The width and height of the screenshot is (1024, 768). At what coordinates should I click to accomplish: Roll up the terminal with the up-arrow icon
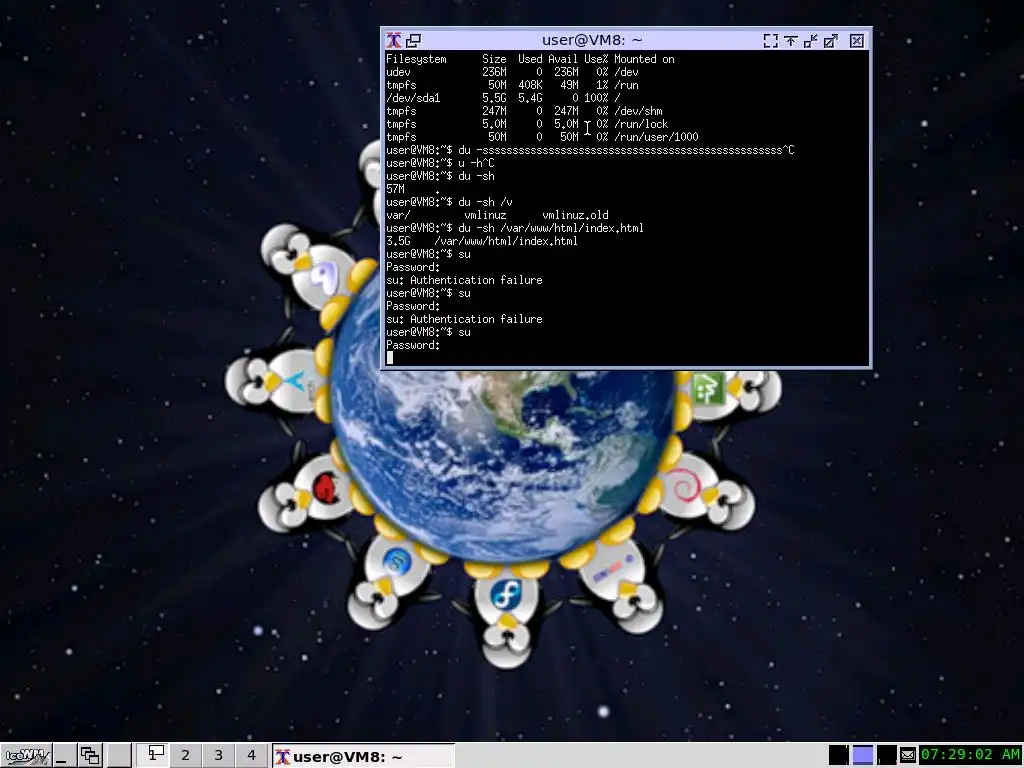click(791, 41)
